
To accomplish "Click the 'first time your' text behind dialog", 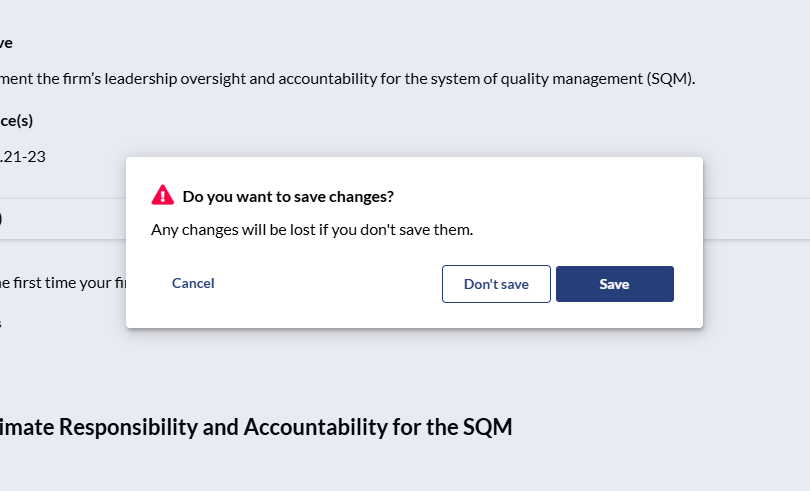I will [x=65, y=282].
